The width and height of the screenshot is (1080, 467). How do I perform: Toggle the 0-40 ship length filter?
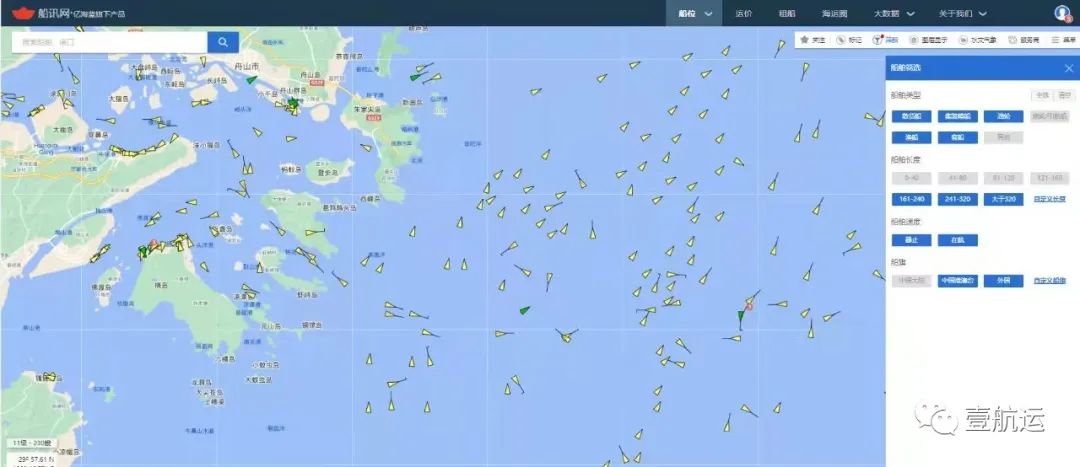pyautogui.click(x=911, y=178)
